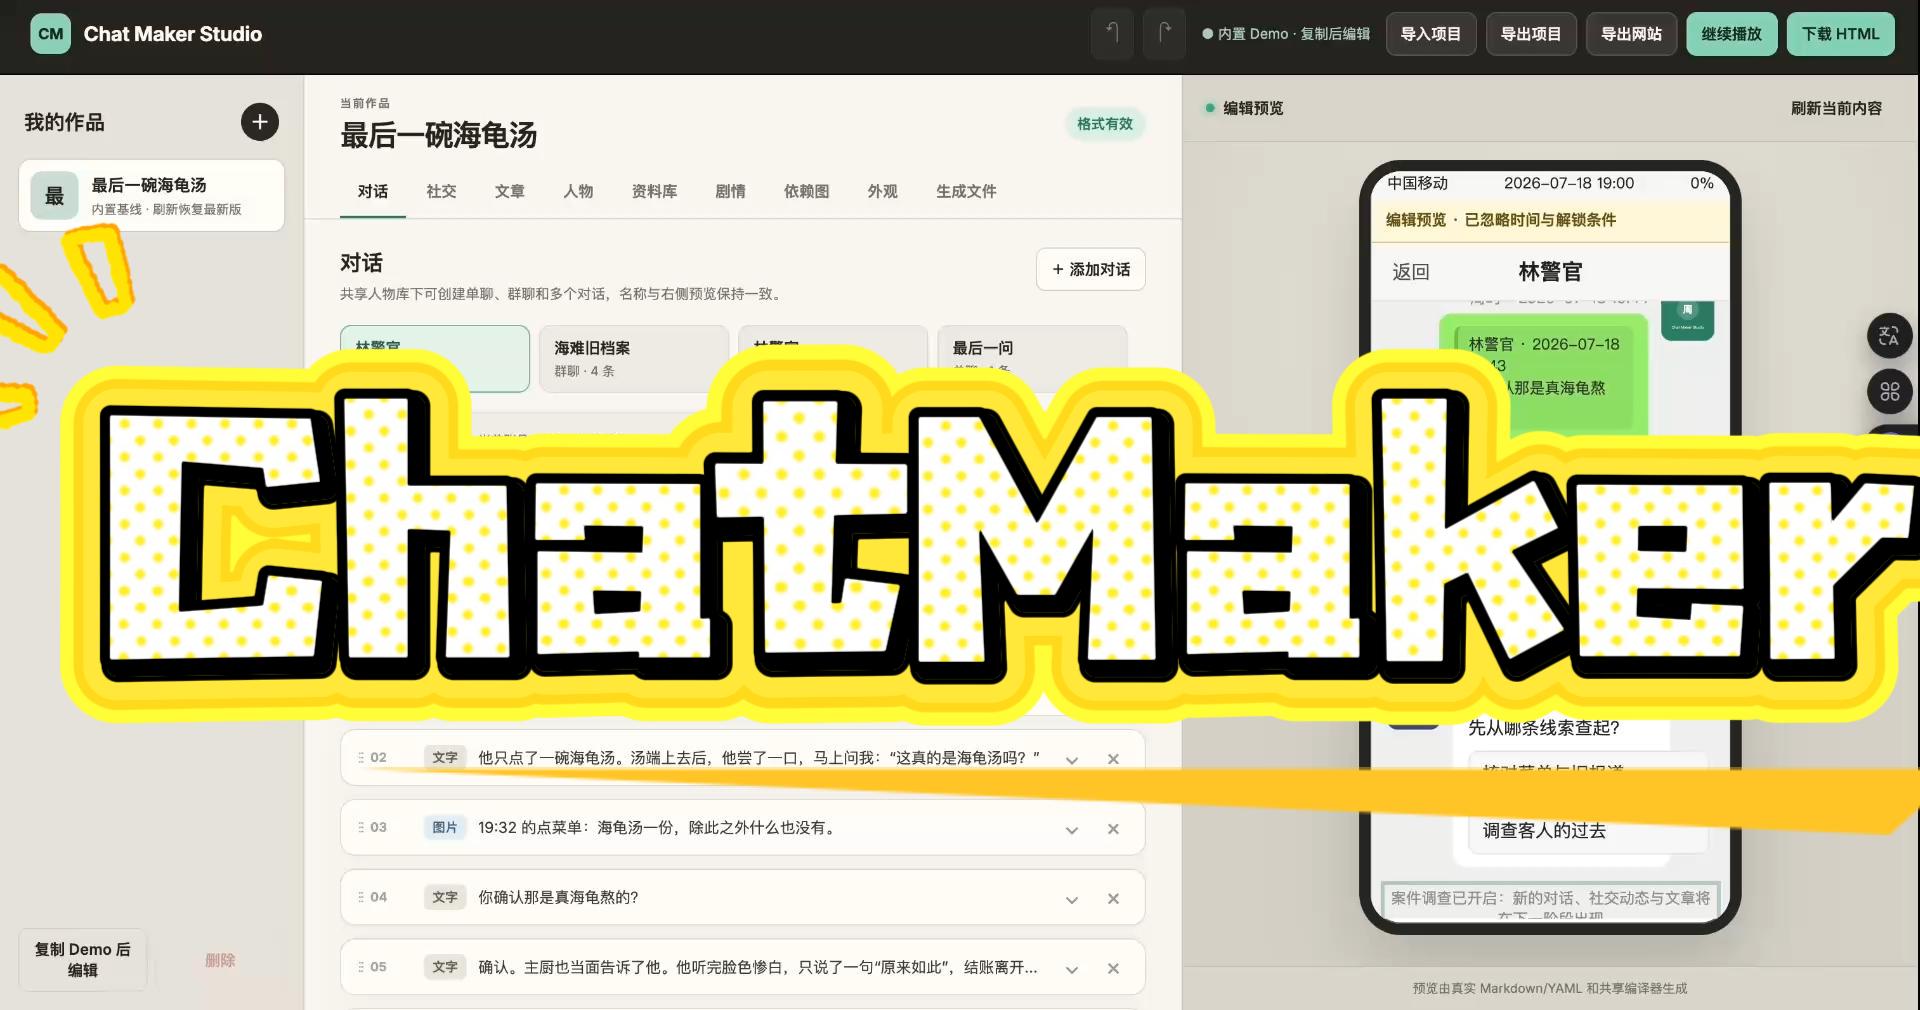Click the 文字 type tag on message 04
1920x1010 pixels.
click(x=445, y=898)
